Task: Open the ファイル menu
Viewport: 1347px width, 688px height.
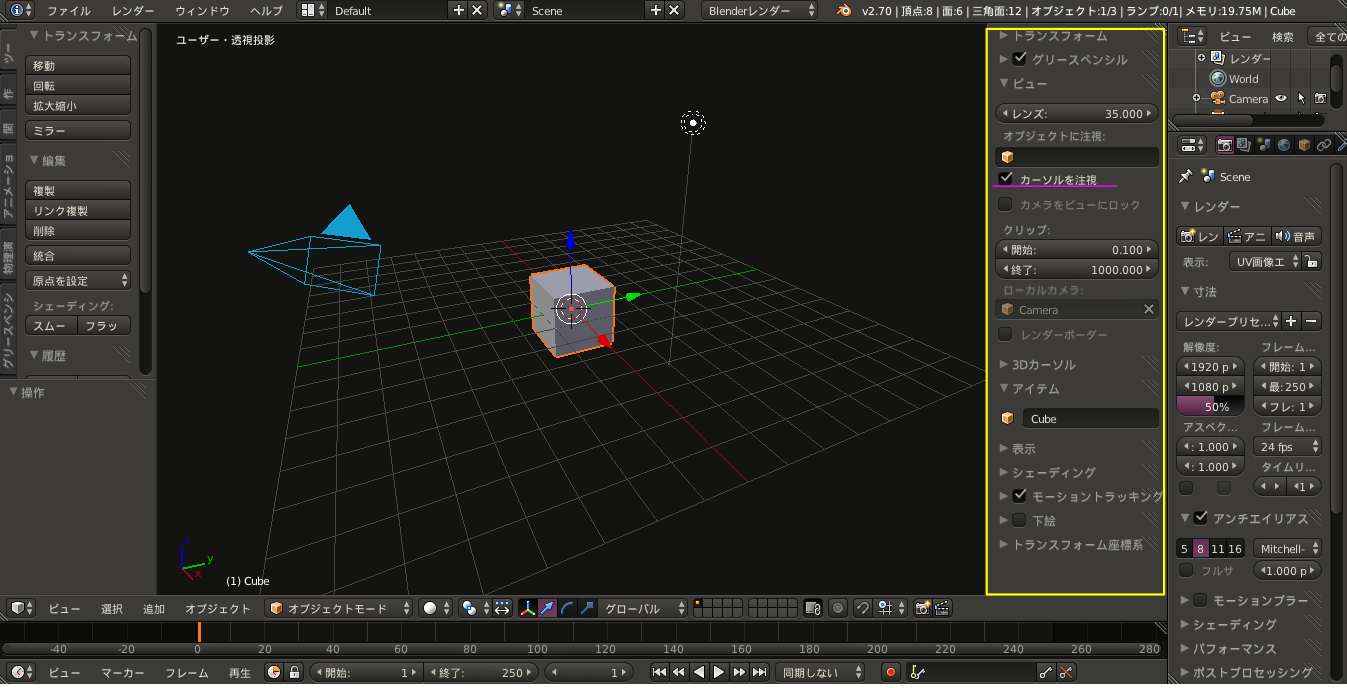Action: tap(68, 10)
